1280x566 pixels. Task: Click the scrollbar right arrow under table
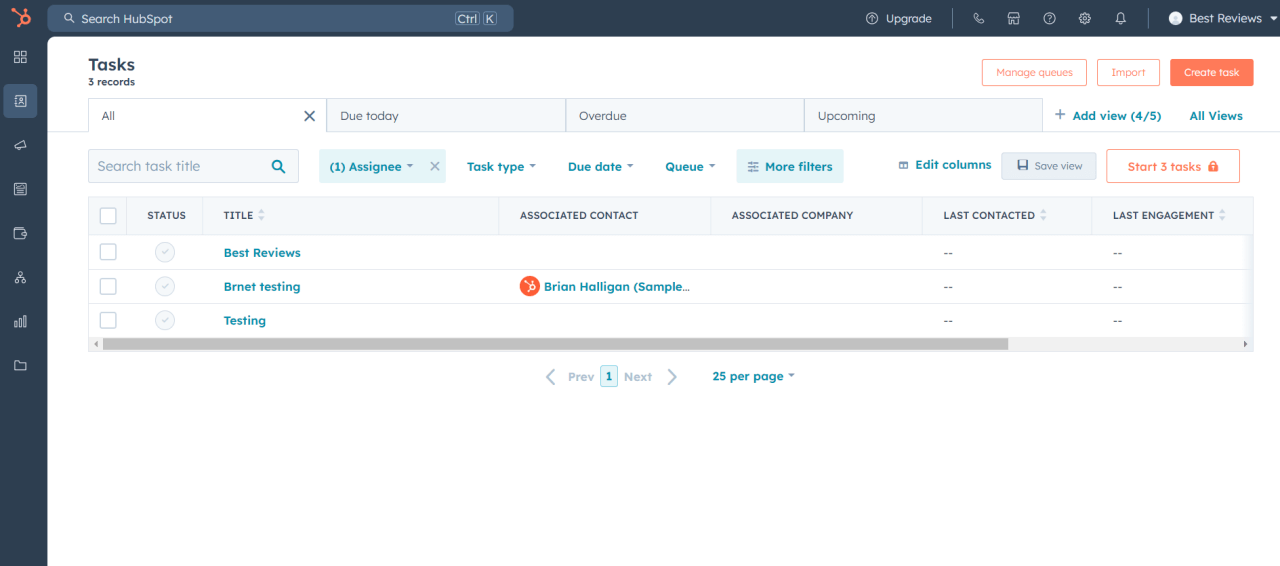(1246, 344)
